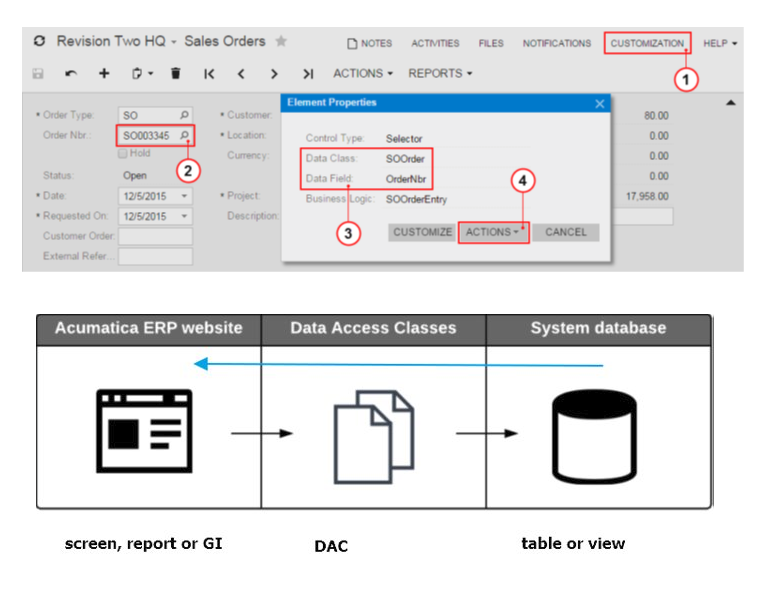The height and width of the screenshot is (589, 779).
Task: Click the CANCEL button in dialog
Action: 566,232
